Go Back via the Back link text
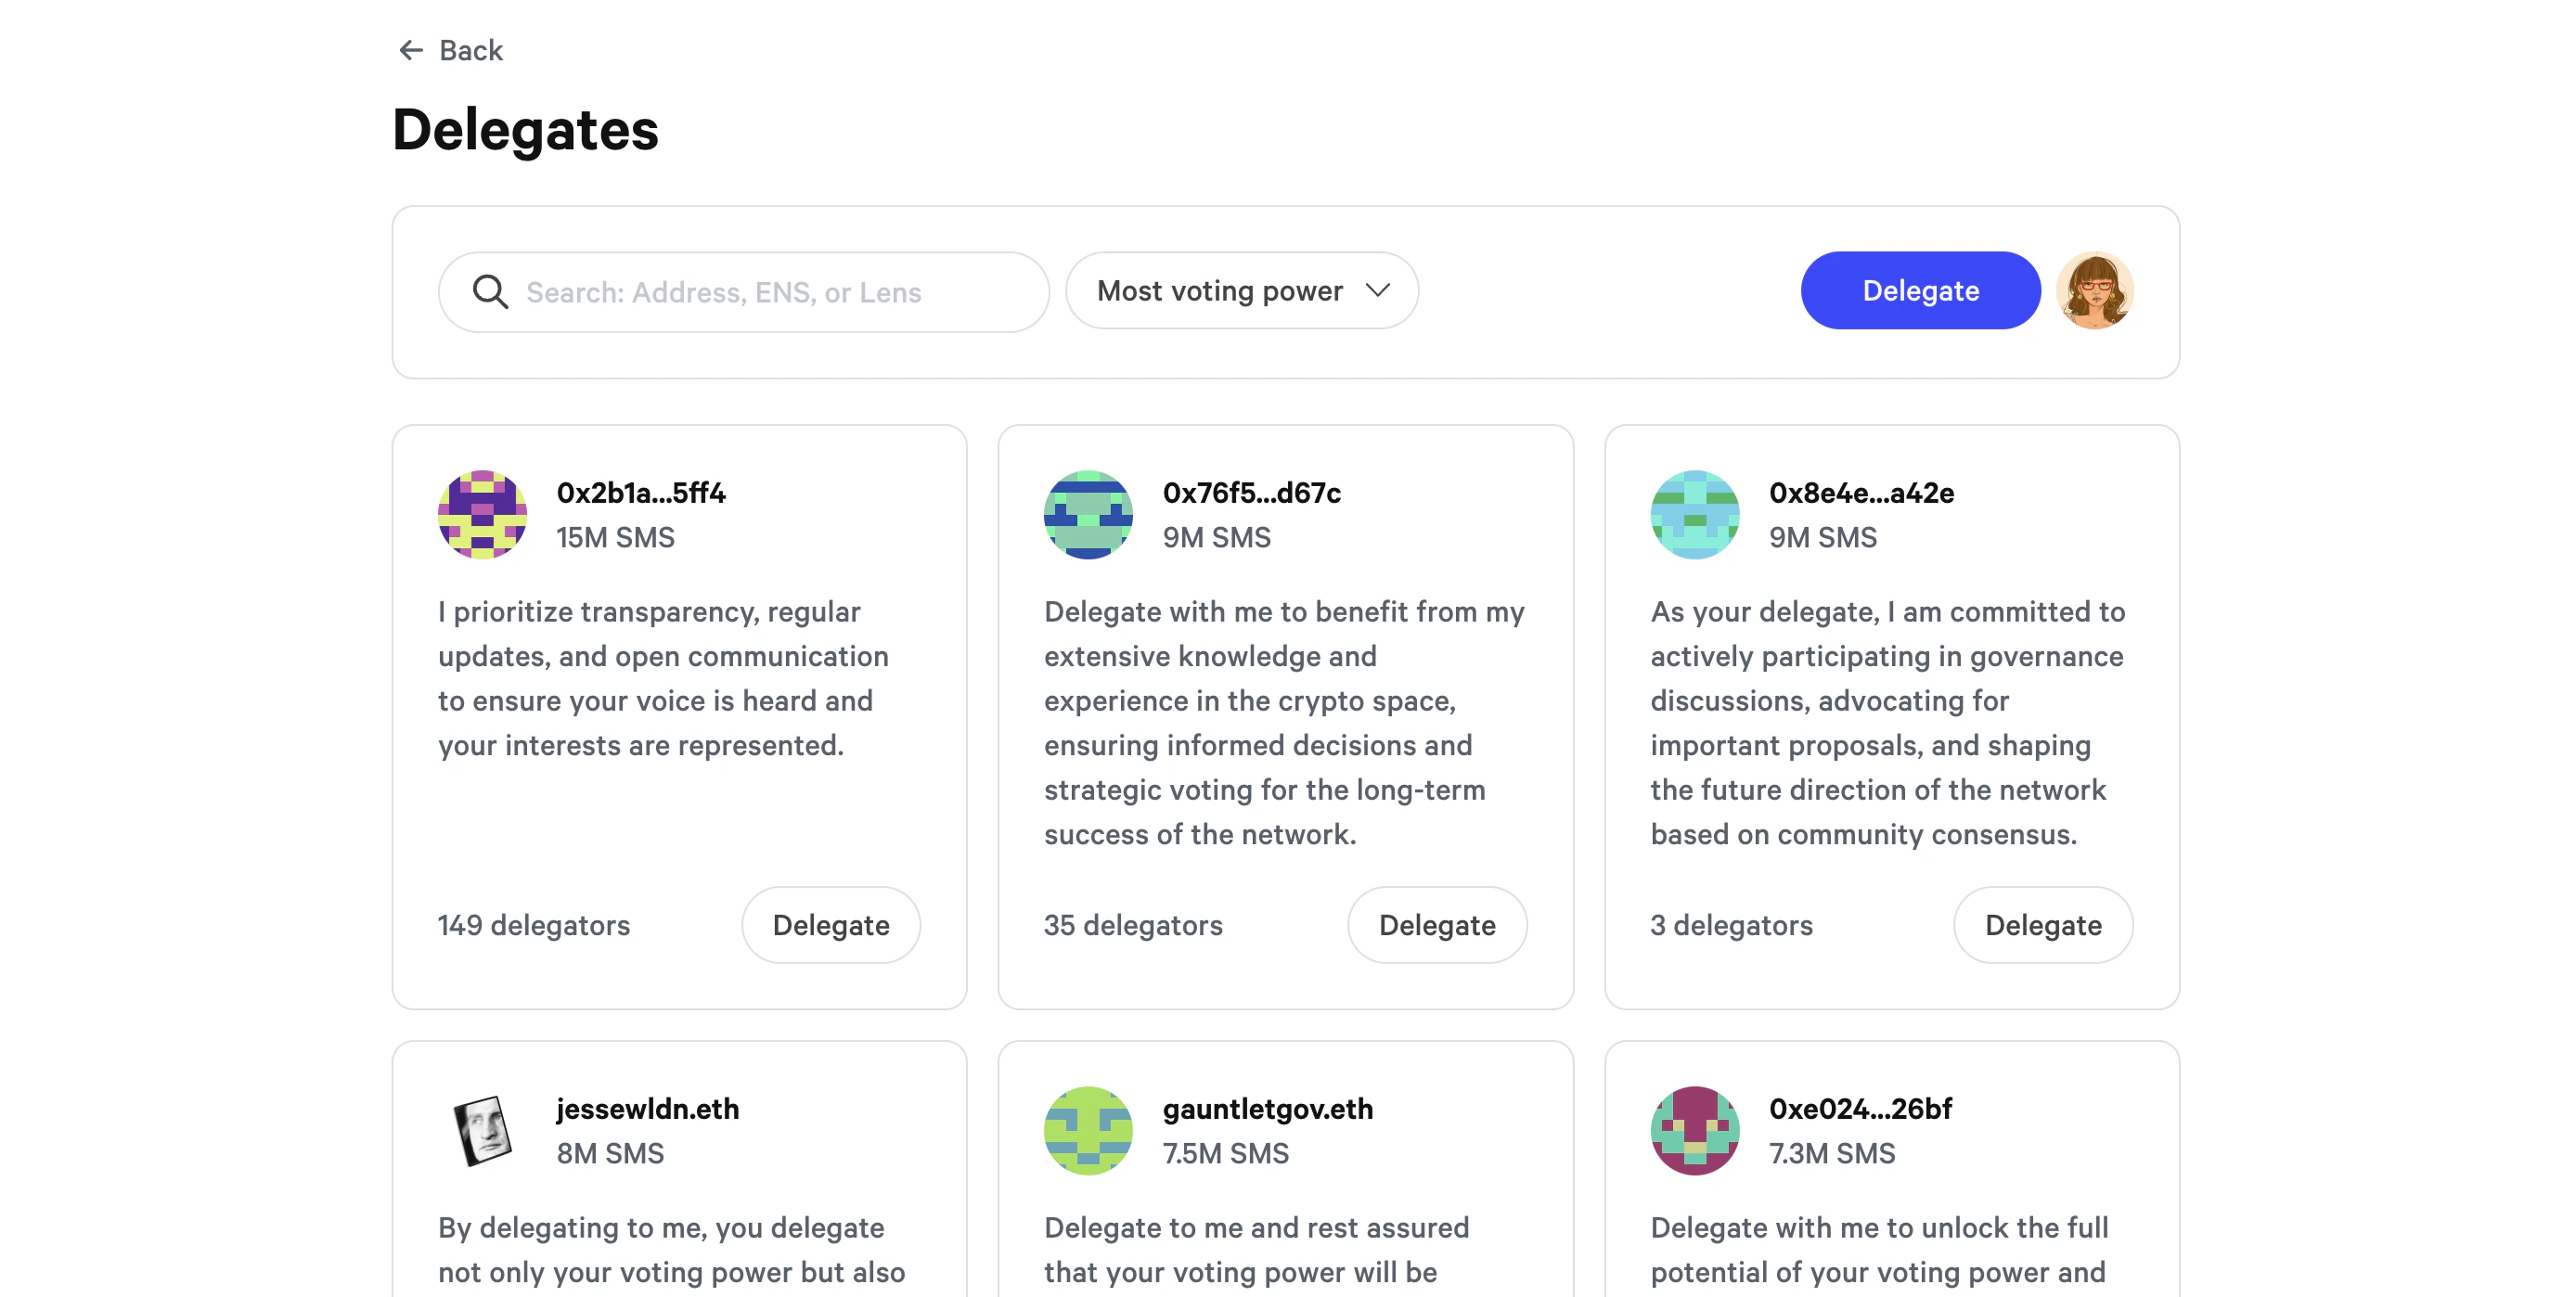This screenshot has width=2576, height=1297. pyautogui.click(x=471, y=50)
